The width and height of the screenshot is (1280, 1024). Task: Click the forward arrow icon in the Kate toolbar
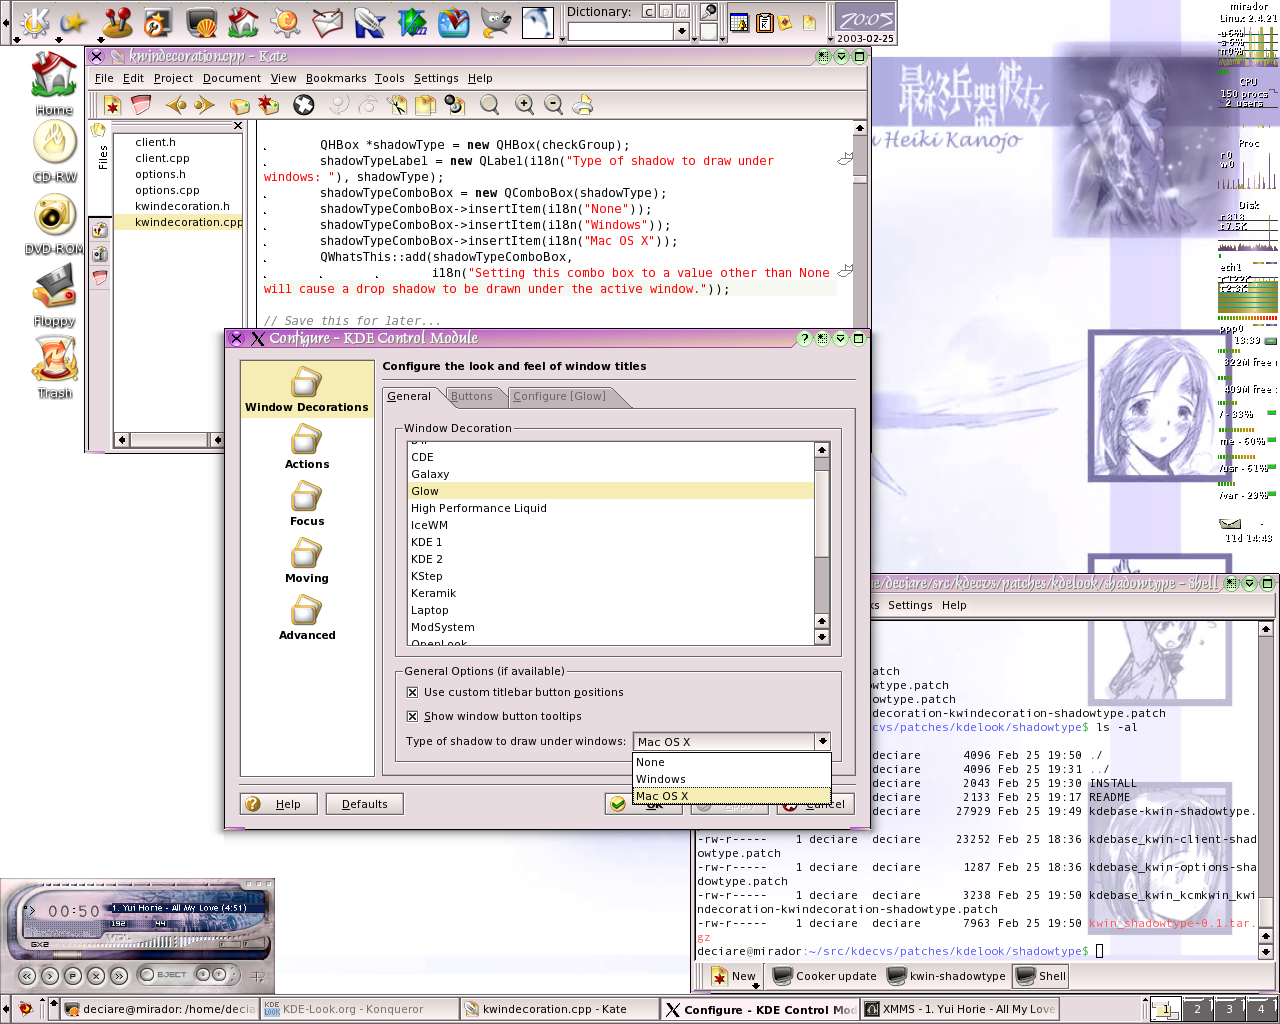(205, 104)
